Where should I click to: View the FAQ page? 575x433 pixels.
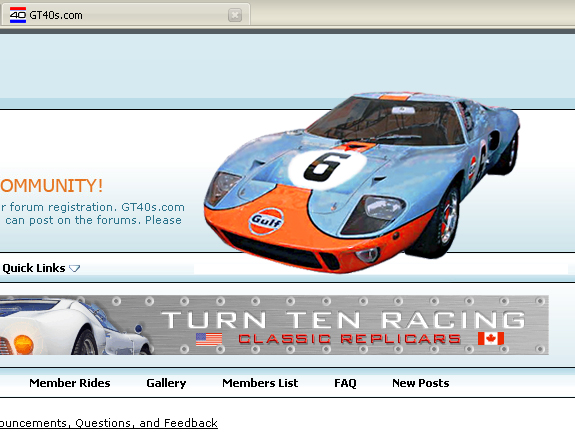[345, 383]
